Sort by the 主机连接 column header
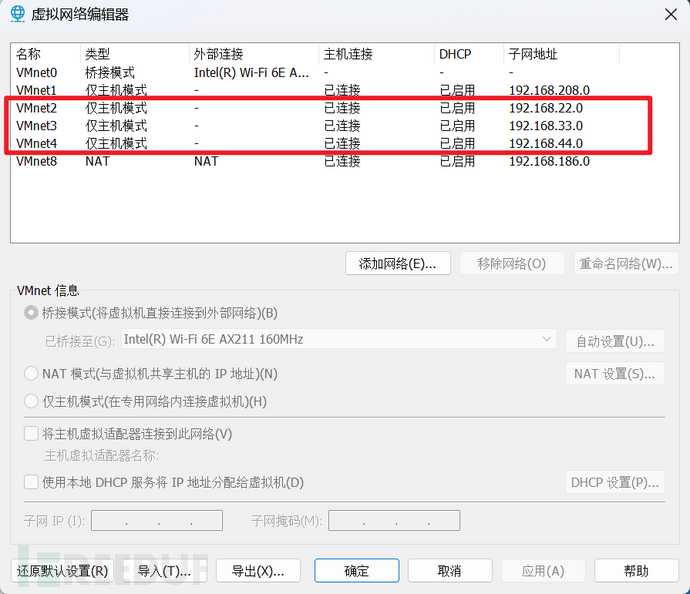 (377, 54)
